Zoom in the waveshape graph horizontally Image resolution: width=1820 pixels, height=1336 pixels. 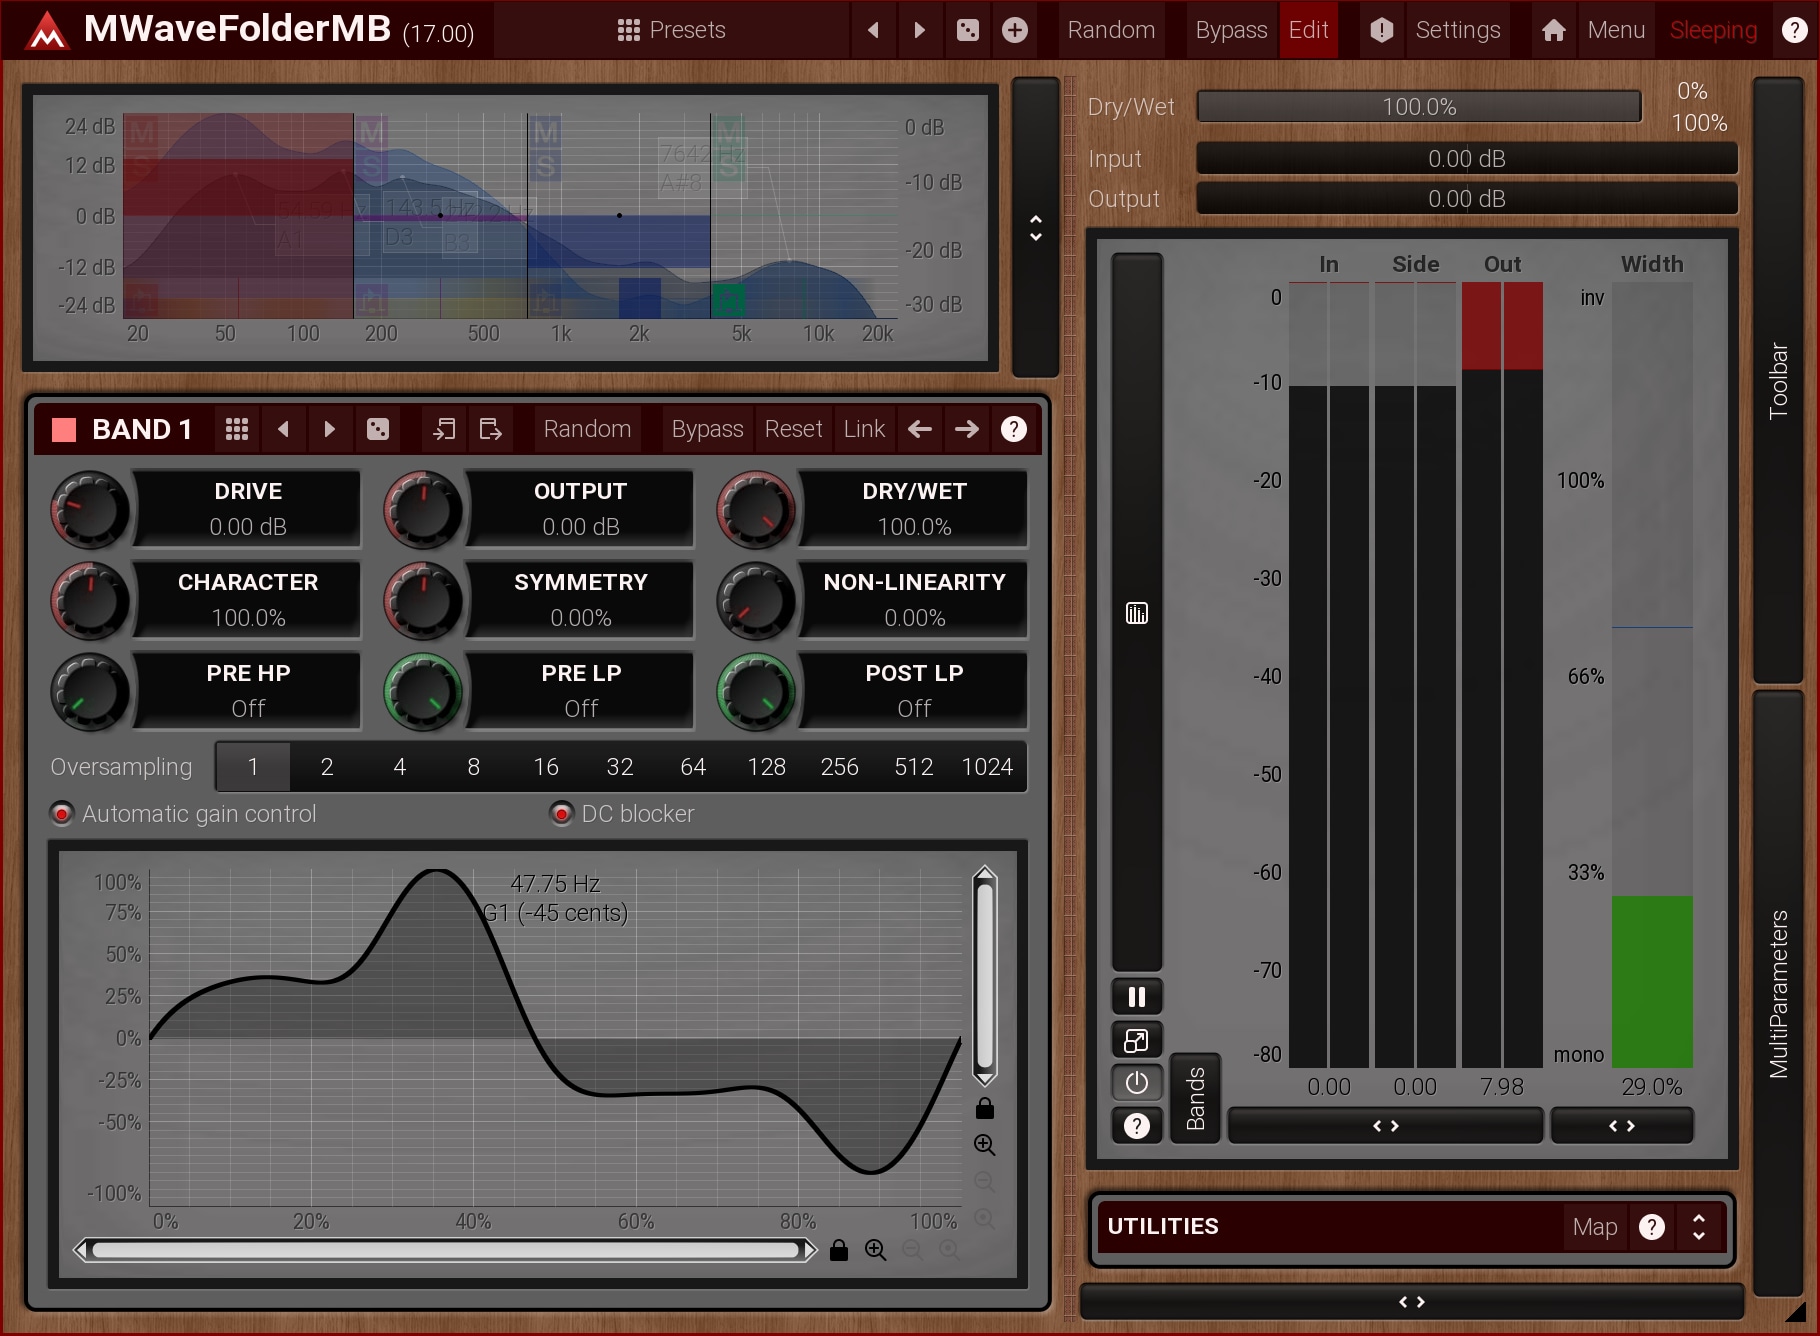coord(875,1250)
